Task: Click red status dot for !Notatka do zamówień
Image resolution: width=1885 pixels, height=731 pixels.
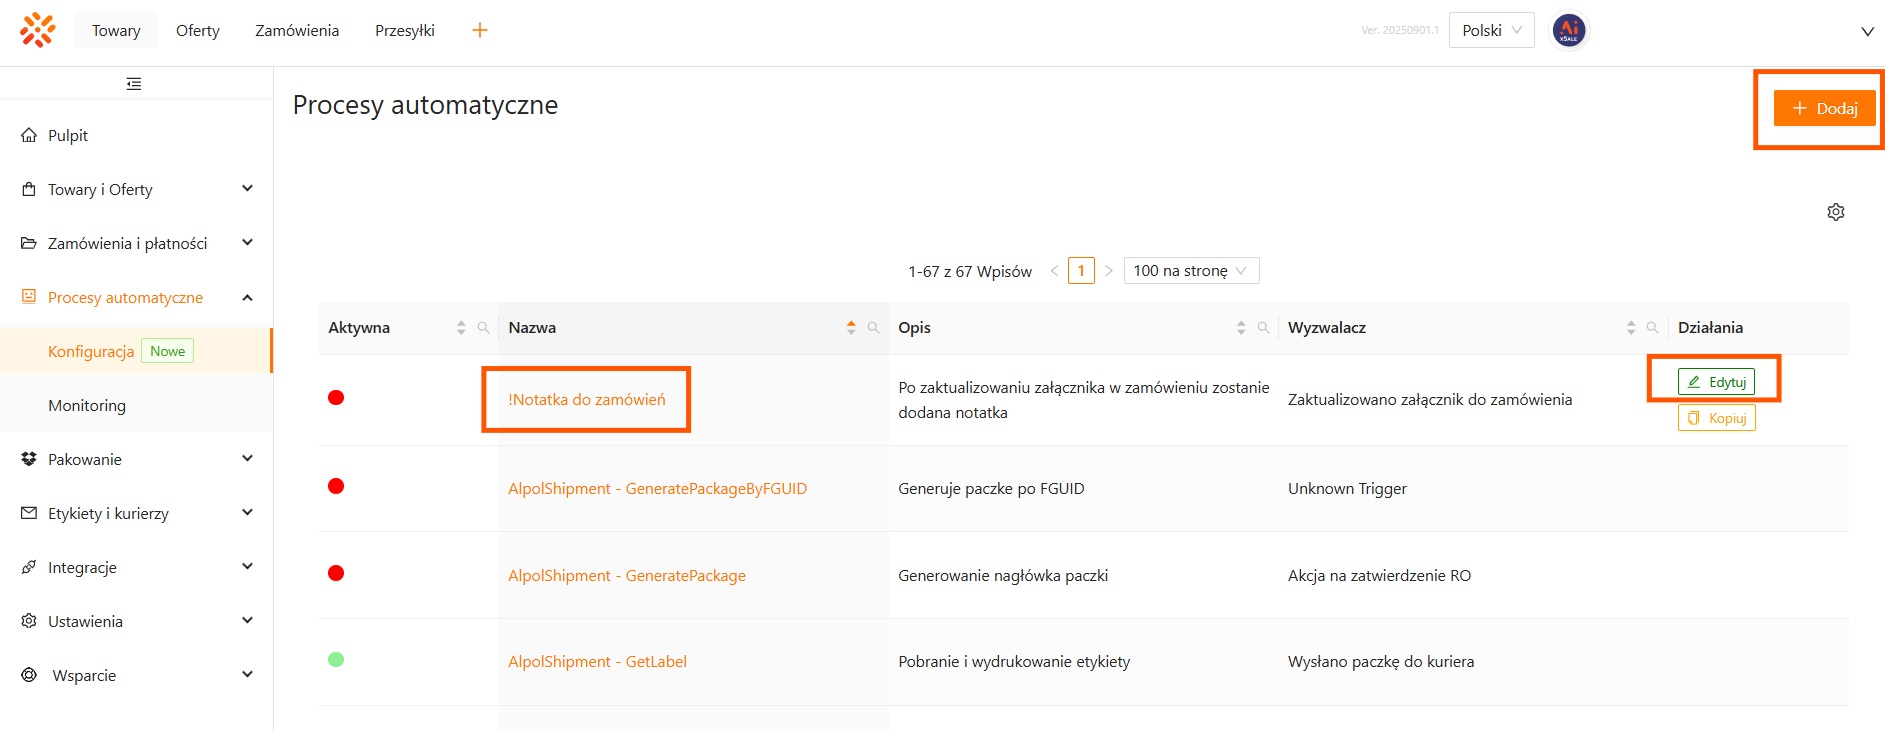Action: click(336, 398)
